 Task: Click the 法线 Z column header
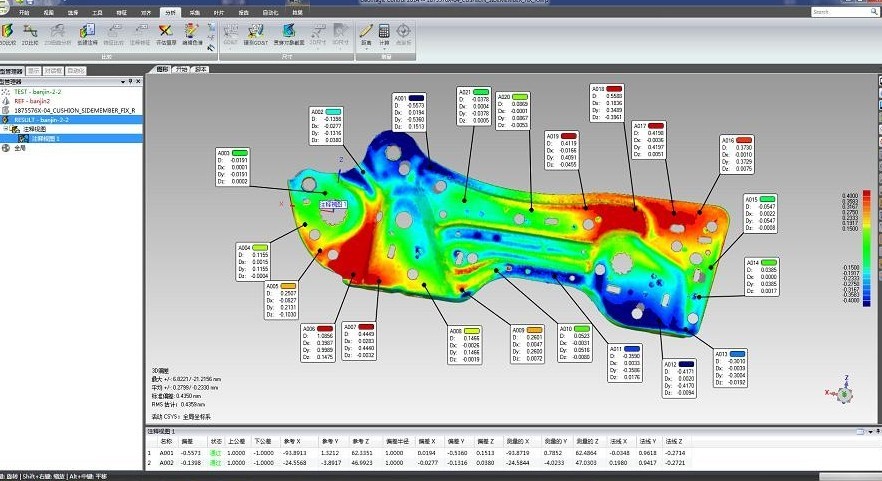[x=674, y=442]
